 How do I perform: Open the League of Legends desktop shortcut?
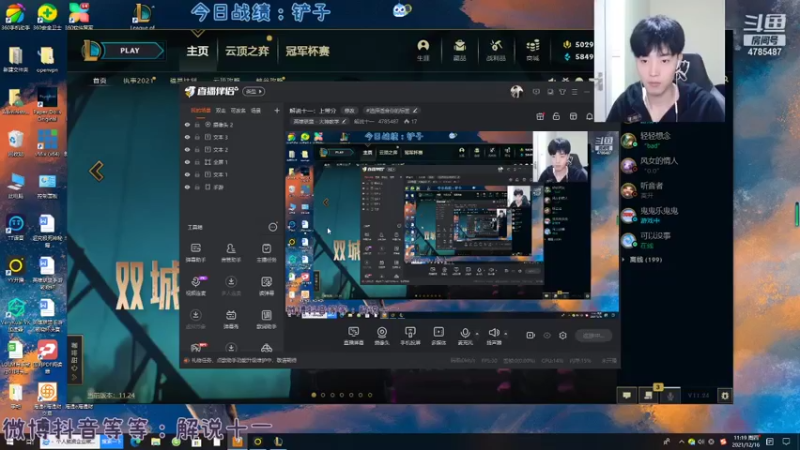[142, 16]
